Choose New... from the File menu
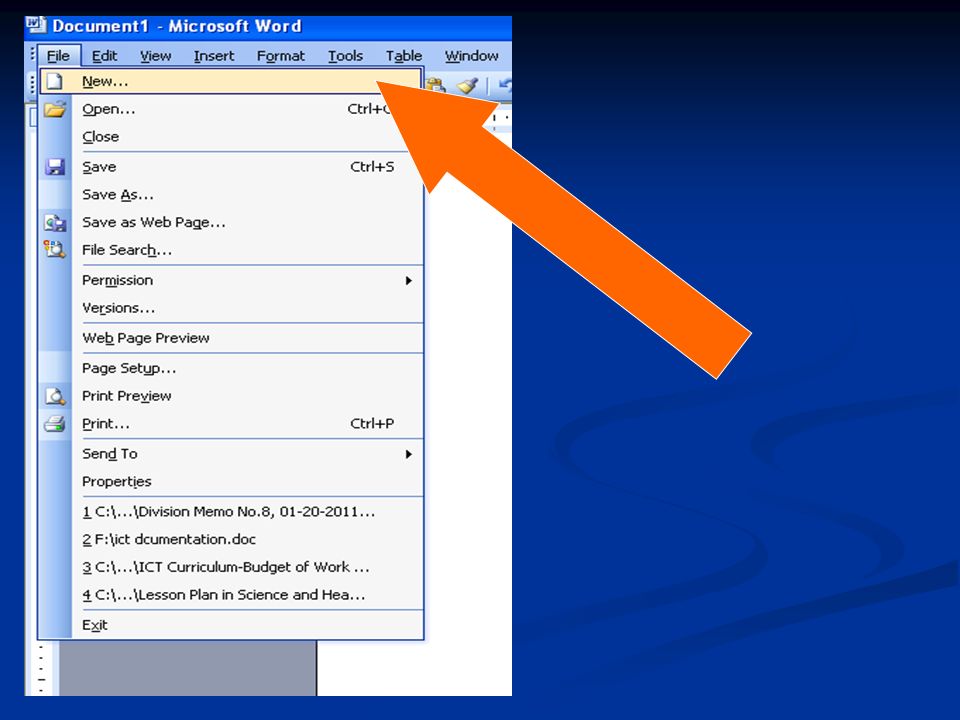The width and height of the screenshot is (960, 720). 231,81
